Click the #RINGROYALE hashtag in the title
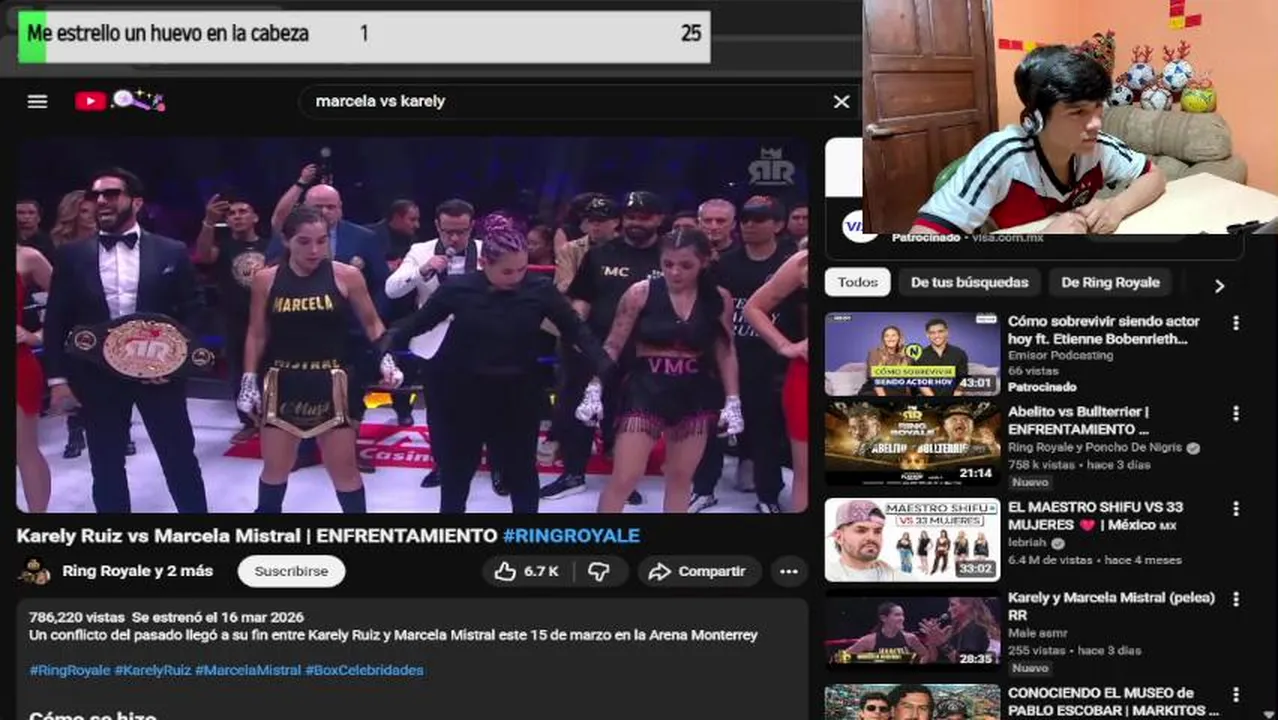 [x=571, y=536]
